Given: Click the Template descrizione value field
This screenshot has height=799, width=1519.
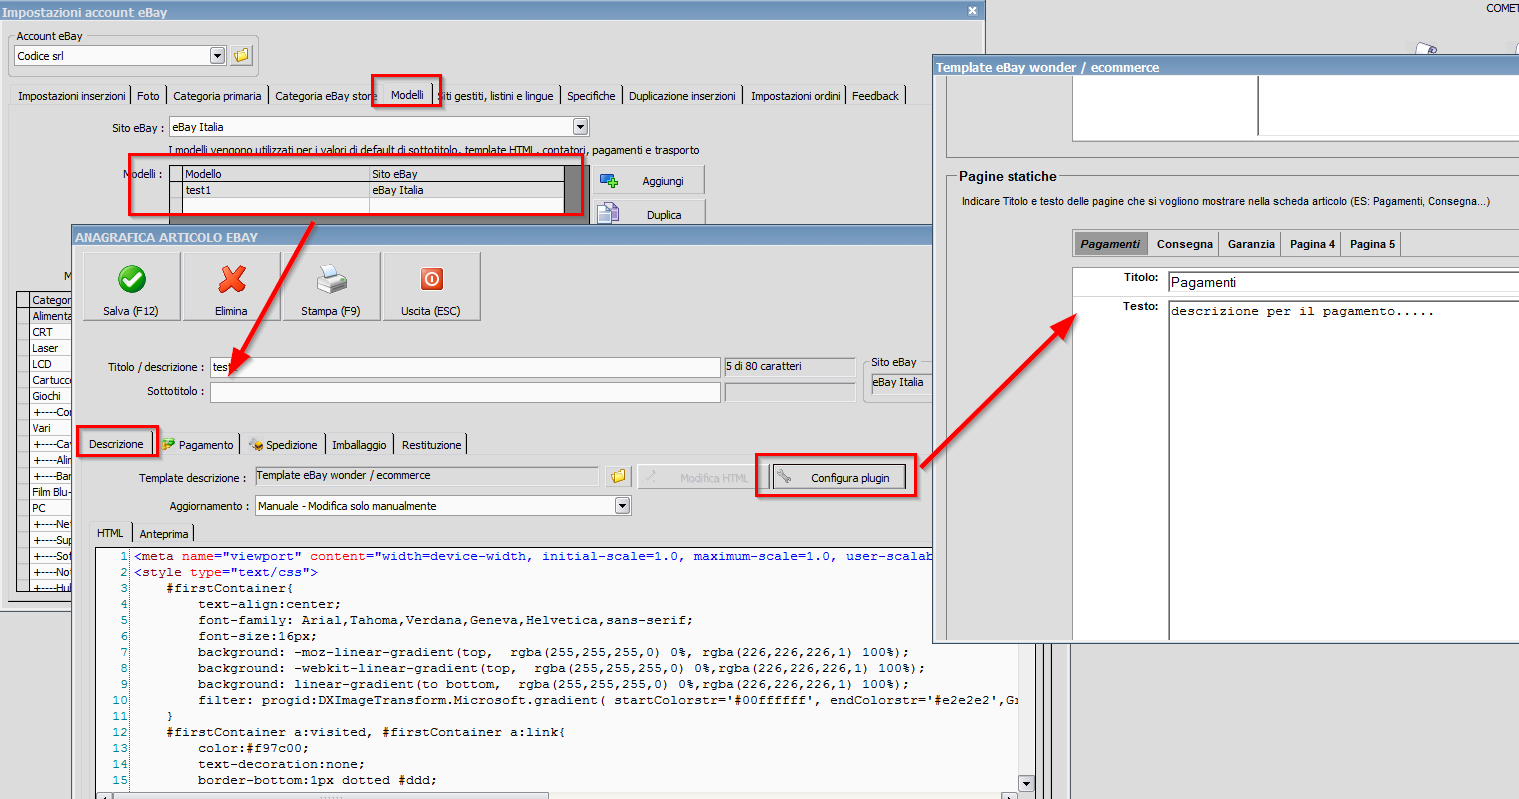Looking at the screenshot, I should (427, 476).
